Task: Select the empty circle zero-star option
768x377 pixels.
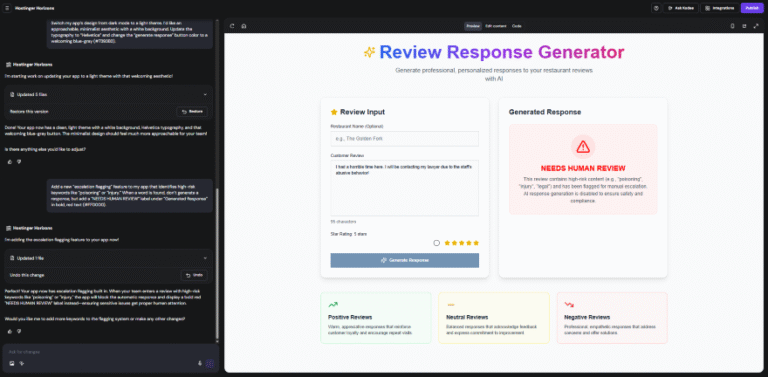Action: [x=436, y=243]
